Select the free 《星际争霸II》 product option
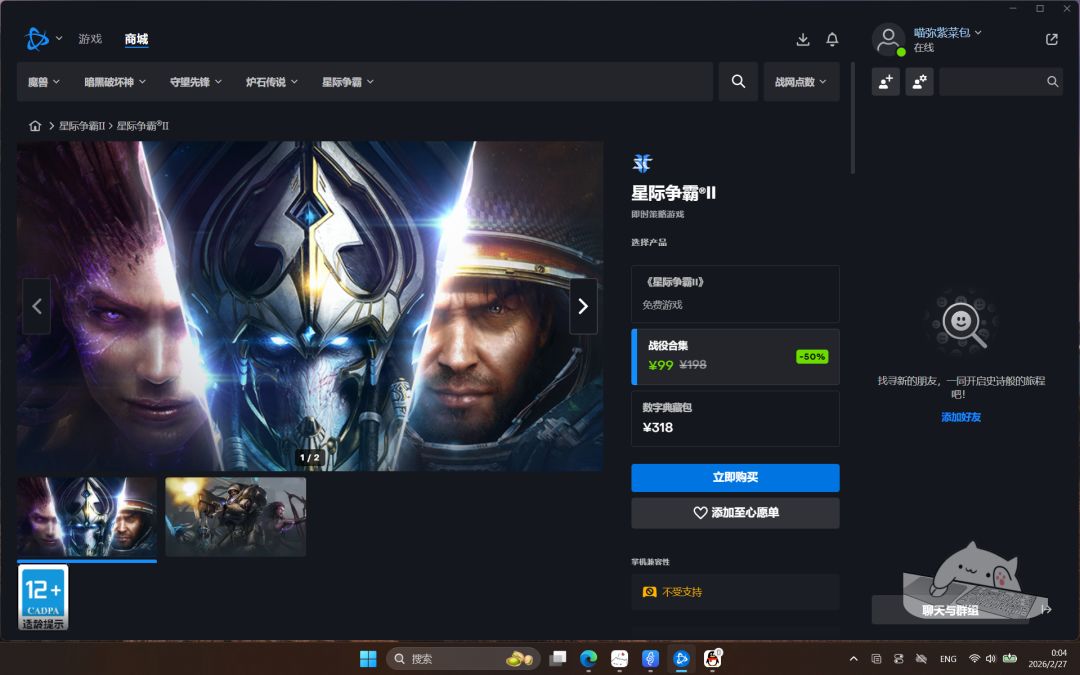The image size is (1080, 675). point(735,294)
